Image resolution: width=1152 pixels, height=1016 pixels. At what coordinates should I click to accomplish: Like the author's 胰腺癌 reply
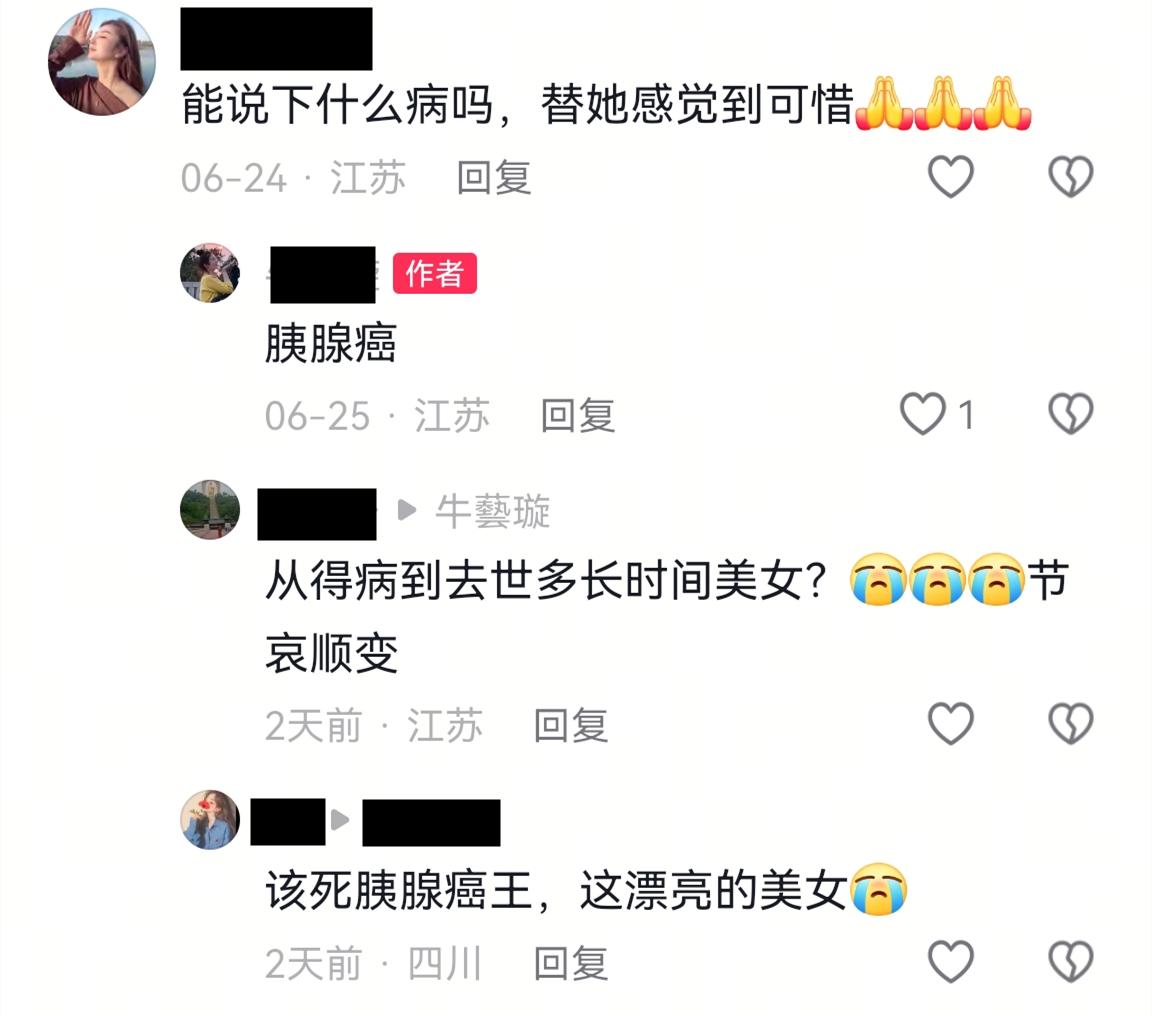click(x=923, y=414)
